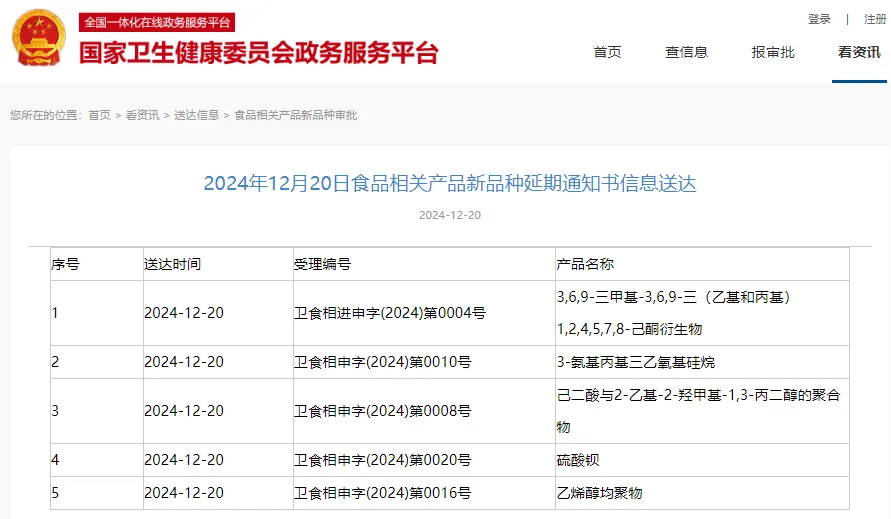Open the 登录 login link
Image resolution: width=891 pixels, height=519 pixels.
tap(819, 19)
